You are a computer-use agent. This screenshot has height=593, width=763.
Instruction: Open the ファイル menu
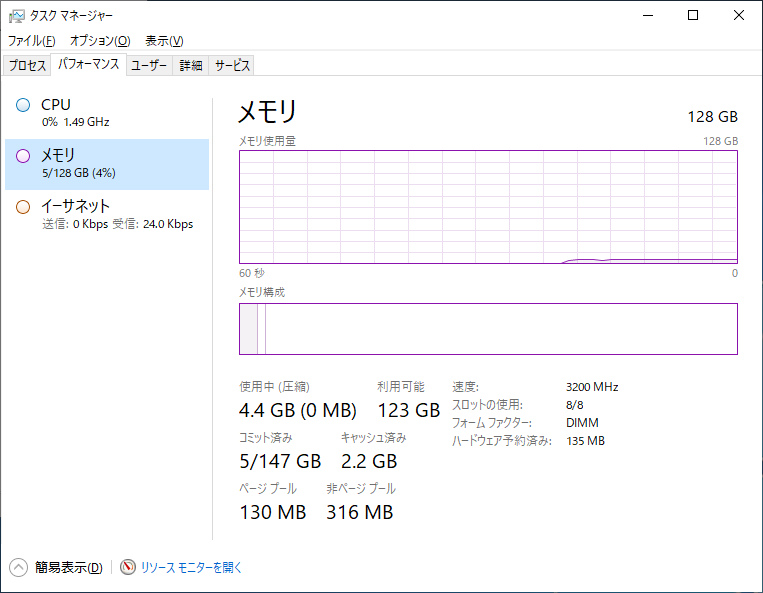[31, 41]
